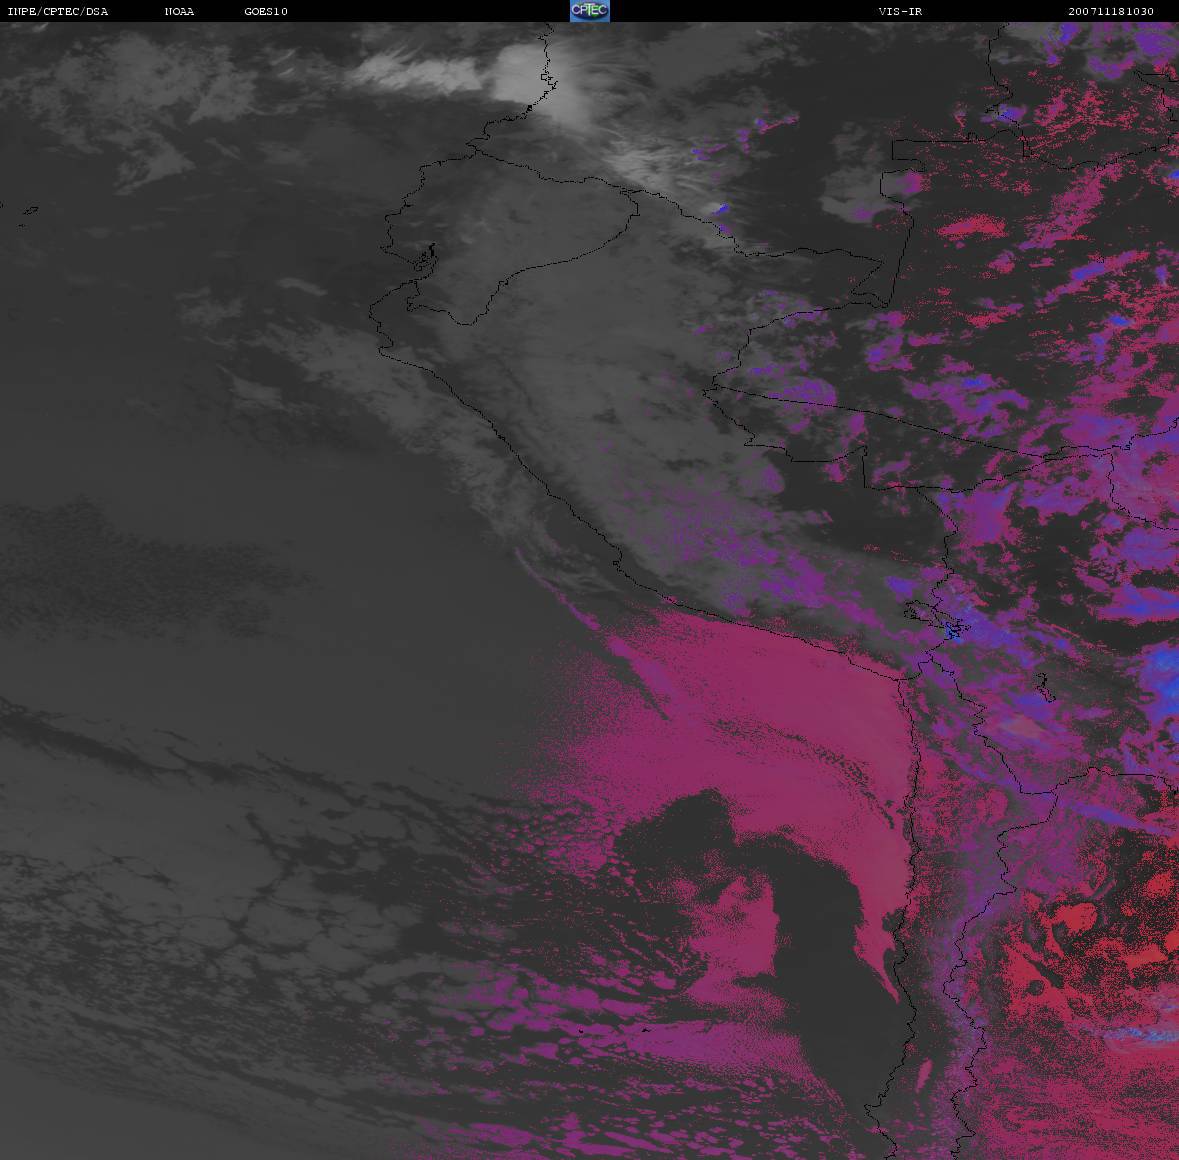1179x1160 pixels.
Task: Click the GOES10 satellite label
Action: coord(266,12)
